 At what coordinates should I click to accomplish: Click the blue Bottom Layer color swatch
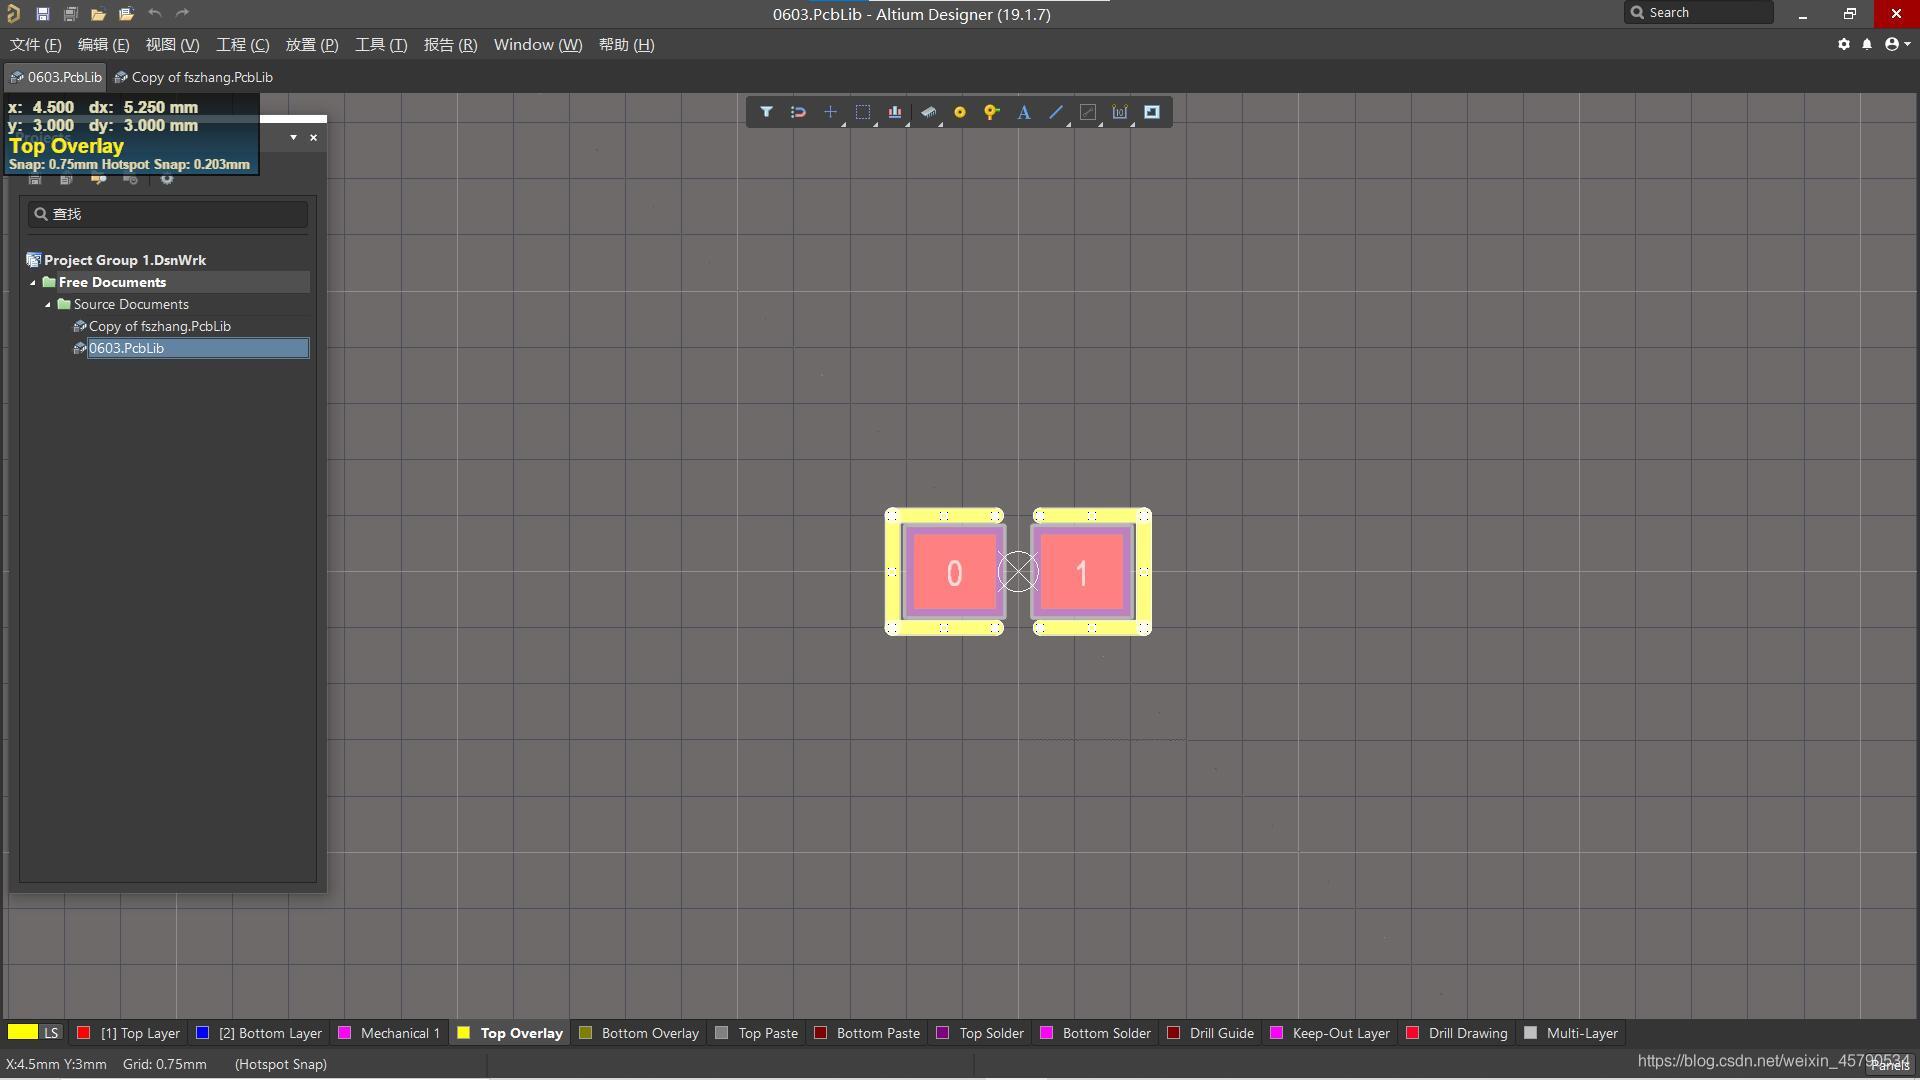click(x=202, y=1033)
